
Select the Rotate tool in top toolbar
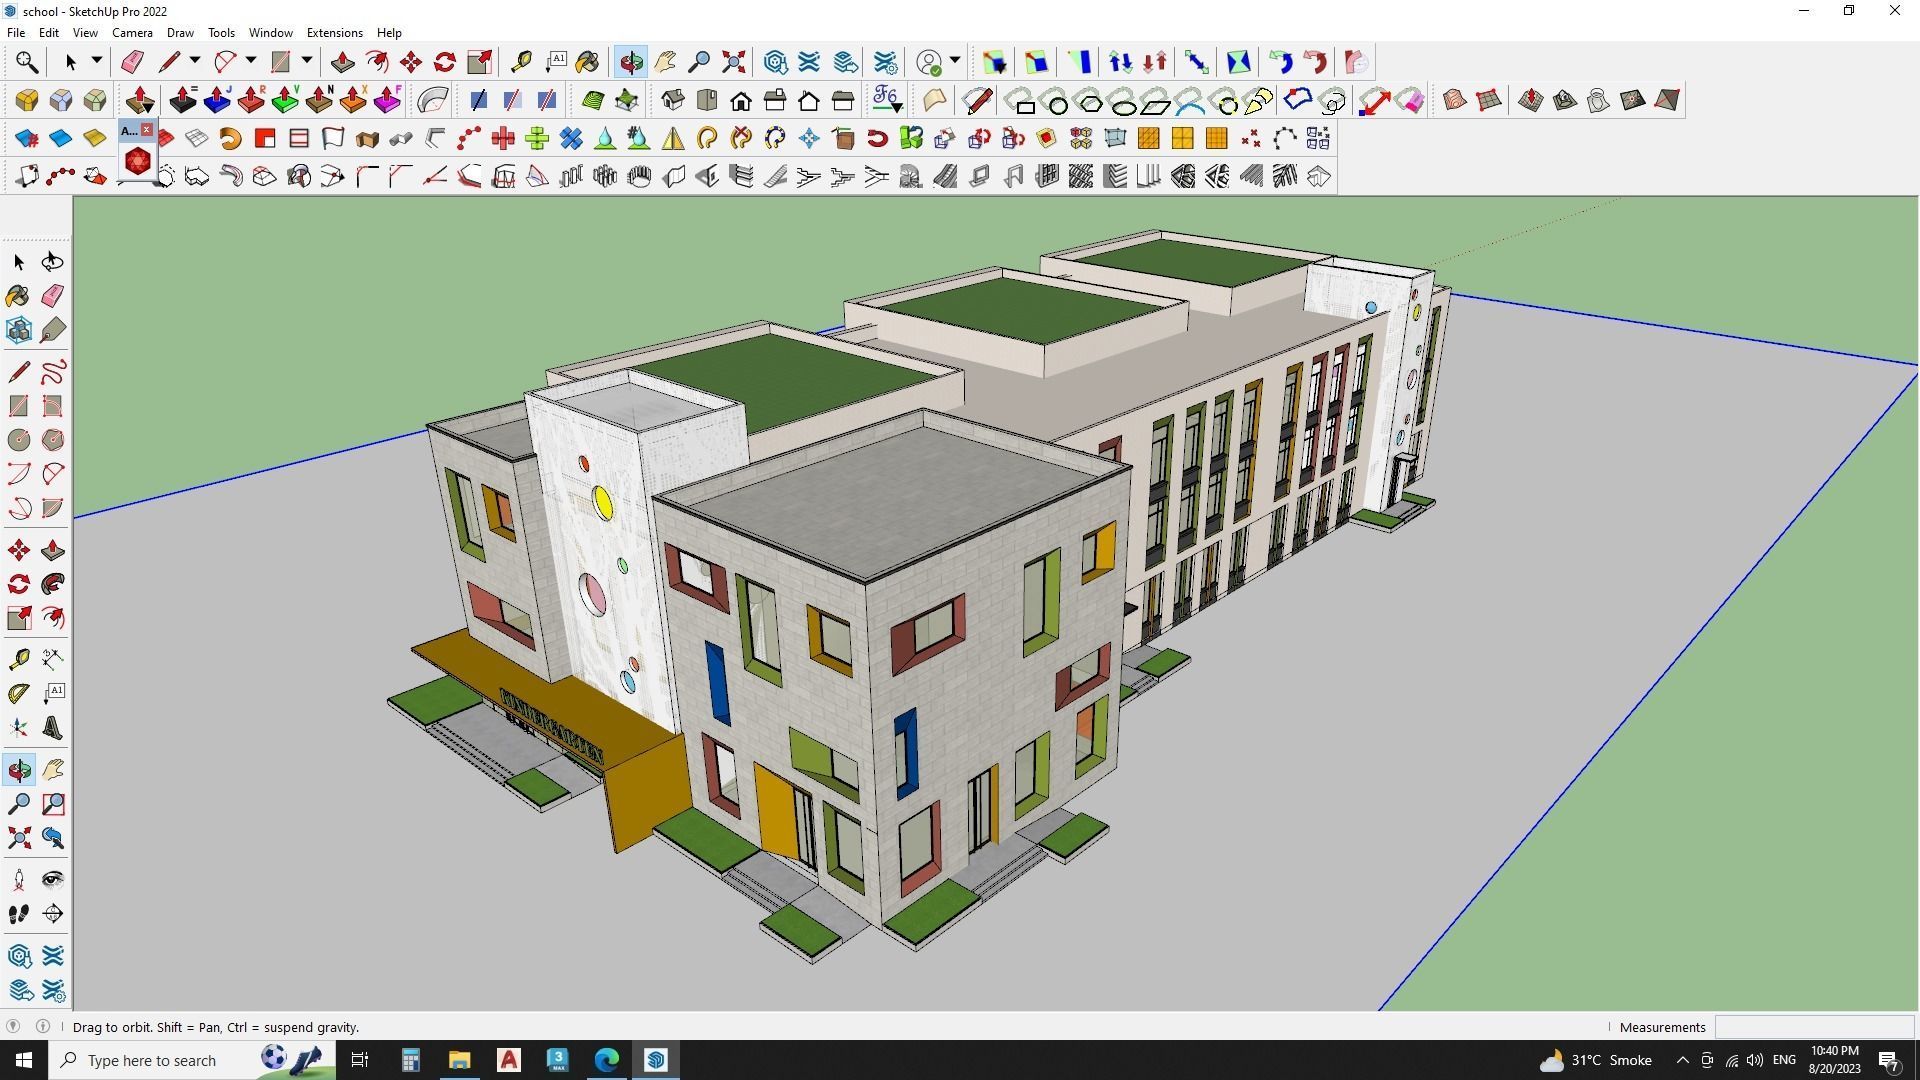pyautogui.click(x=445, y=62)
